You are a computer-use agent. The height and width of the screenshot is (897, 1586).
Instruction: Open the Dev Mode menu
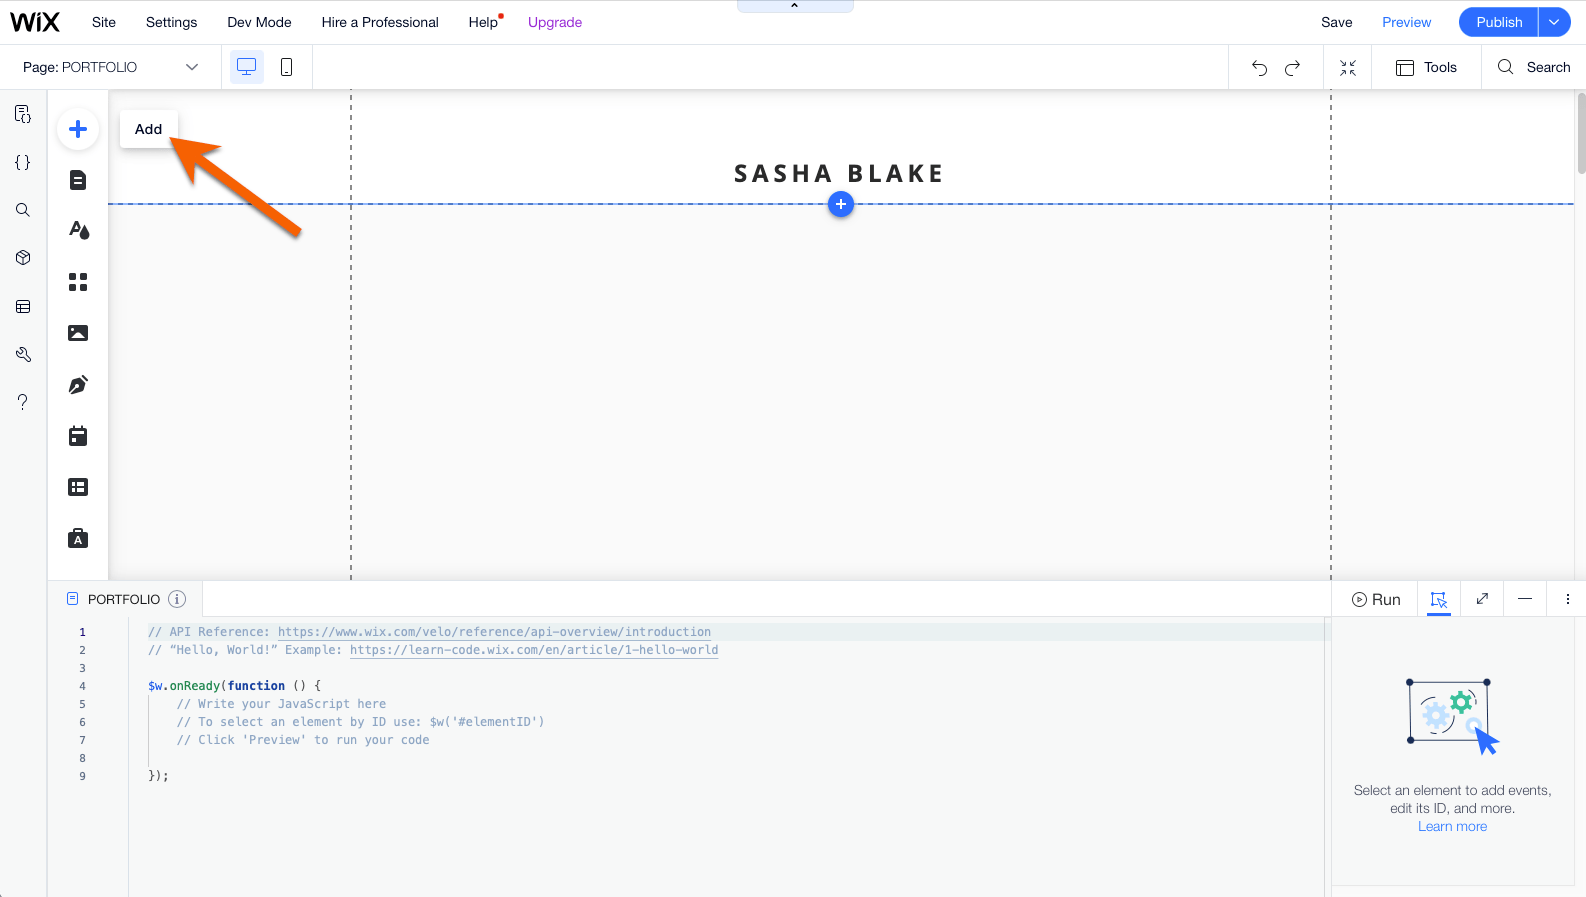pos(260,22)
